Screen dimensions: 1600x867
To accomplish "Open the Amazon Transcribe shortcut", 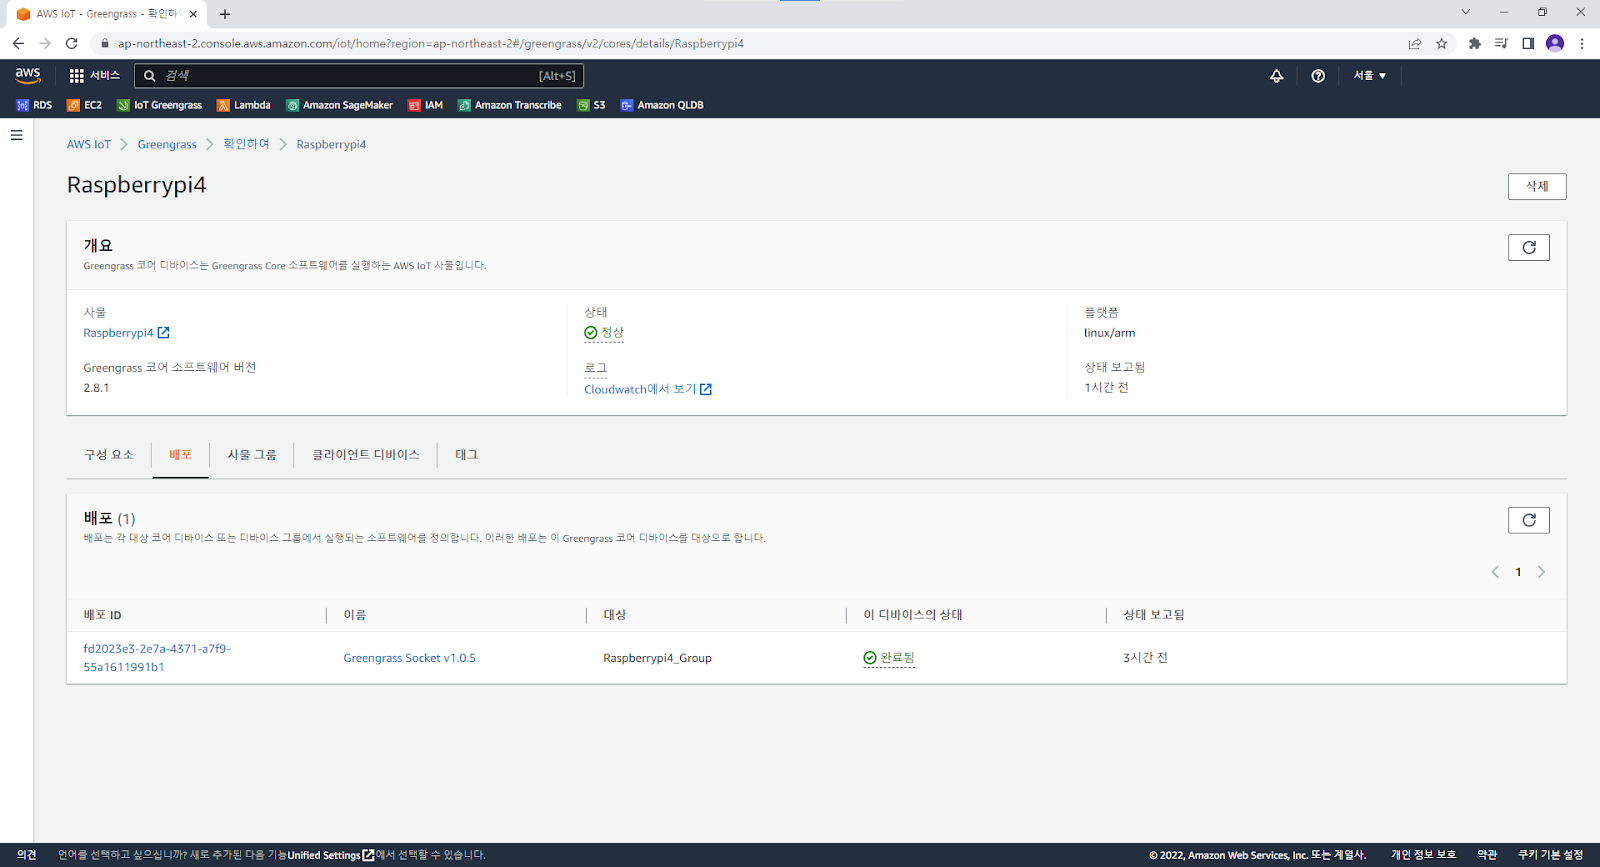I will (510, 105).
